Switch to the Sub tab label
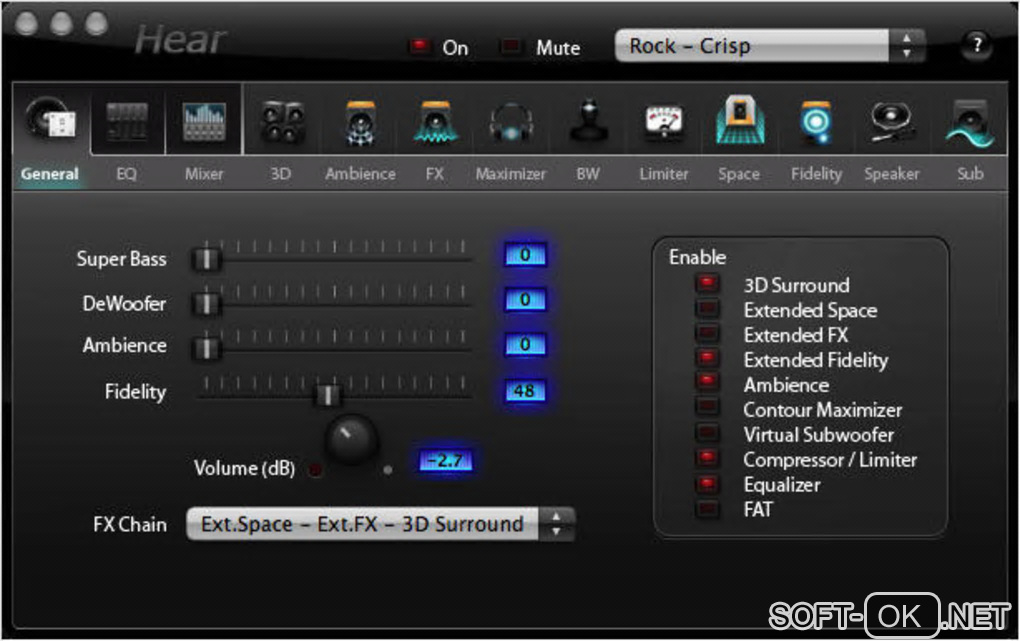The width and height of the screenshot is (1020, 641). pyautogui.click(x=970, y=174)
